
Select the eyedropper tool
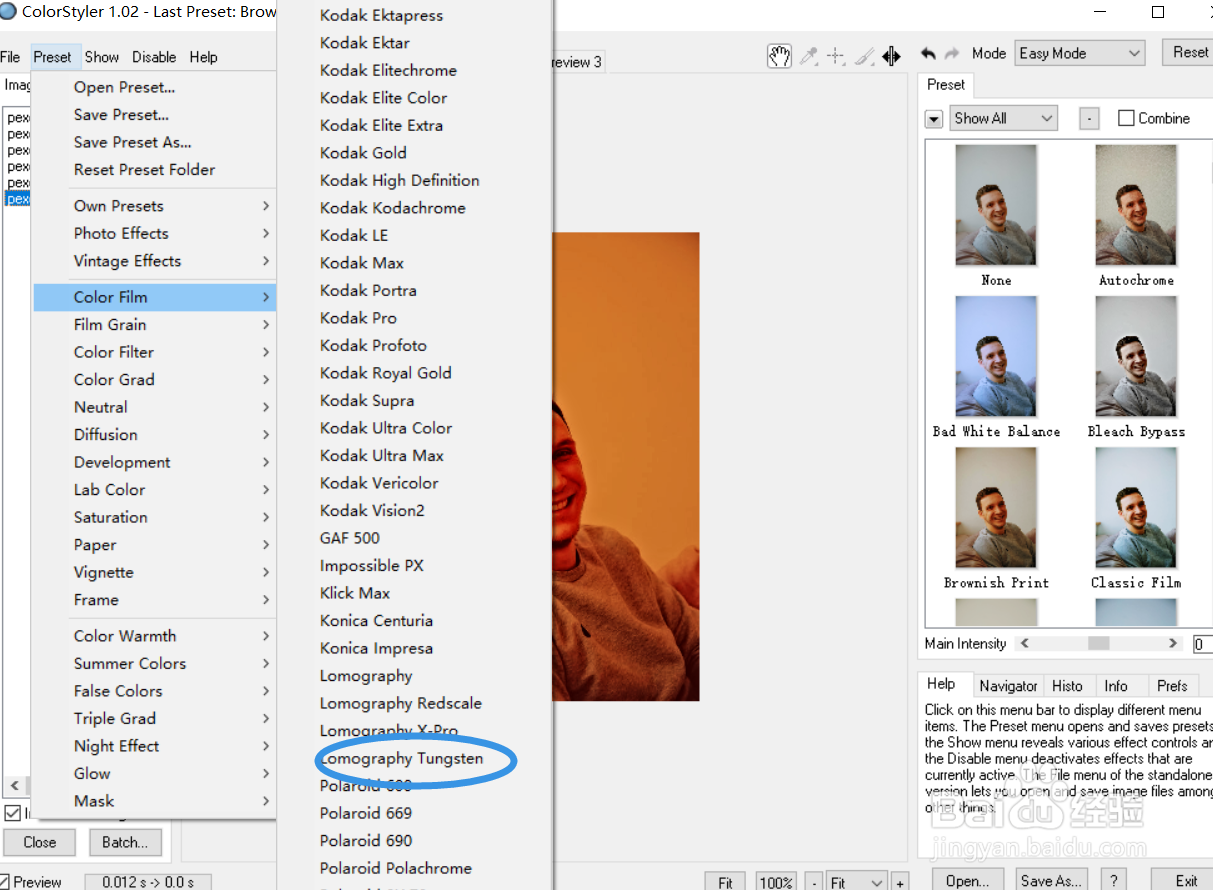pyautogui.click(x=809, y=56)
